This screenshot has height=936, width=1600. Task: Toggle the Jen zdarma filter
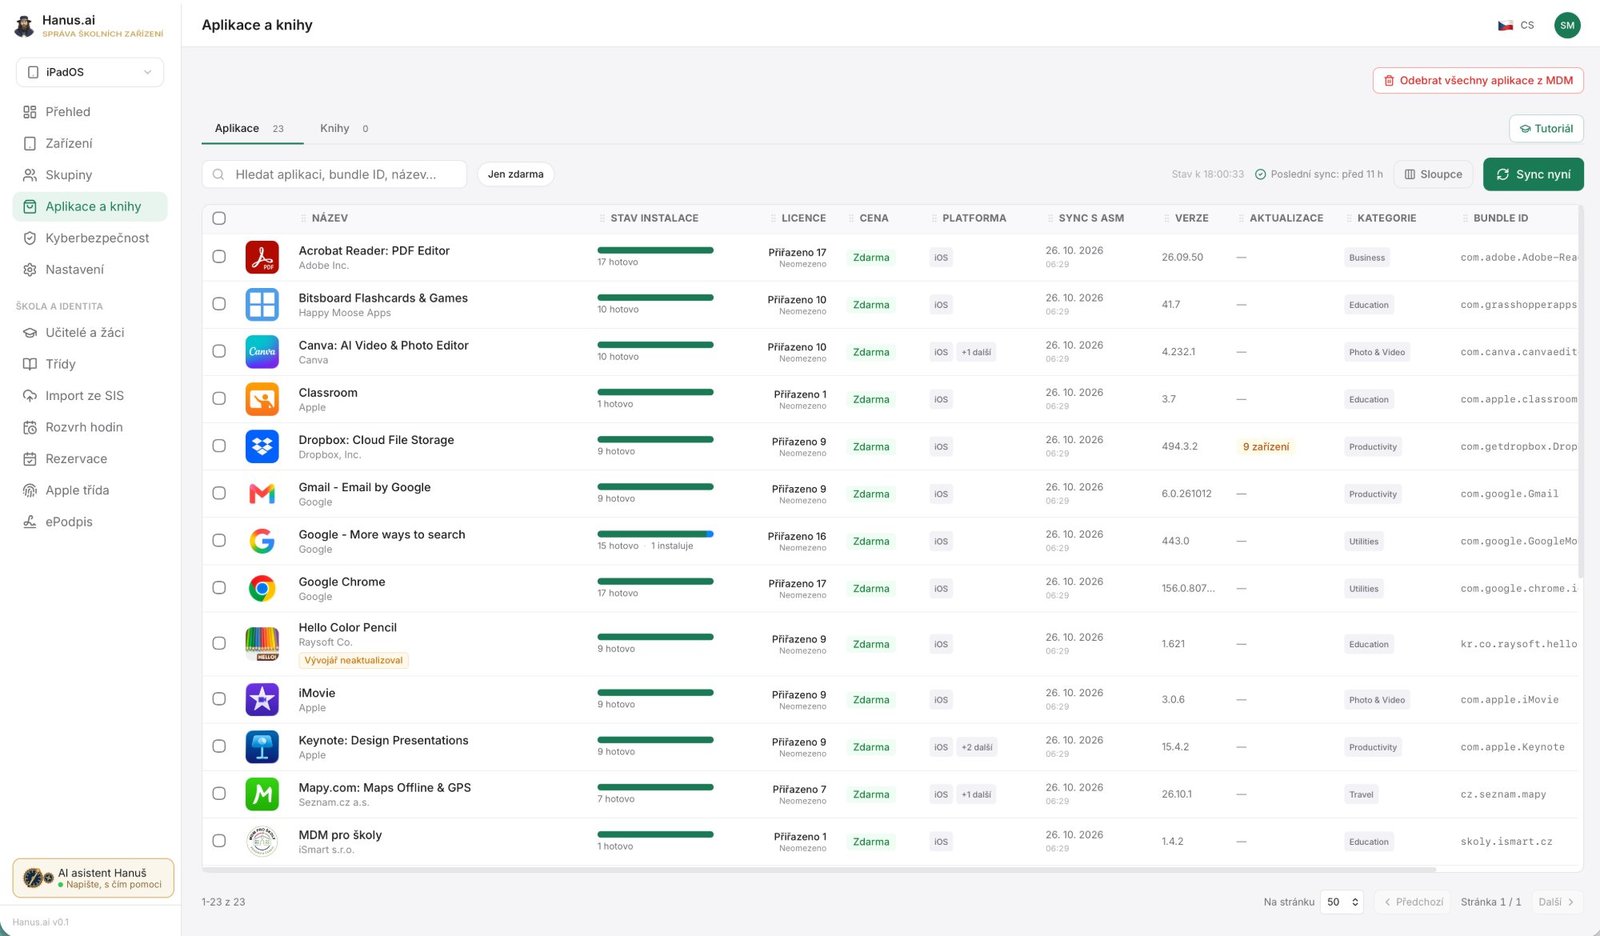[515, 174]
